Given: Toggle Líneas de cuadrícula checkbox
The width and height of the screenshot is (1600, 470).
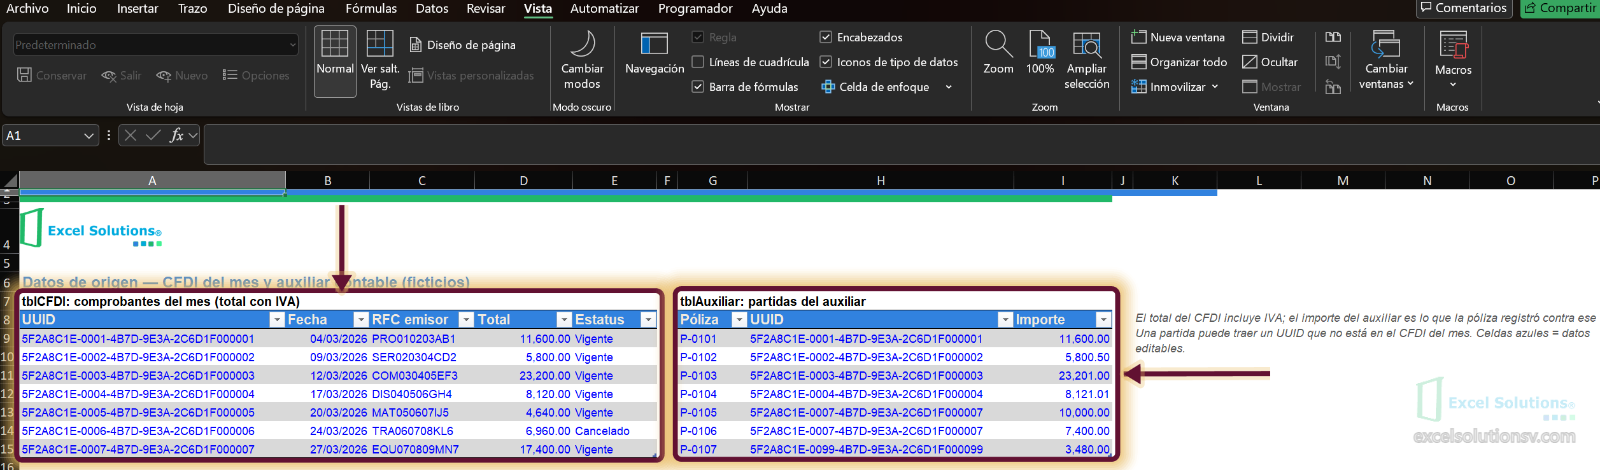Looking at the screenshot, I should [x=698, y=62].
